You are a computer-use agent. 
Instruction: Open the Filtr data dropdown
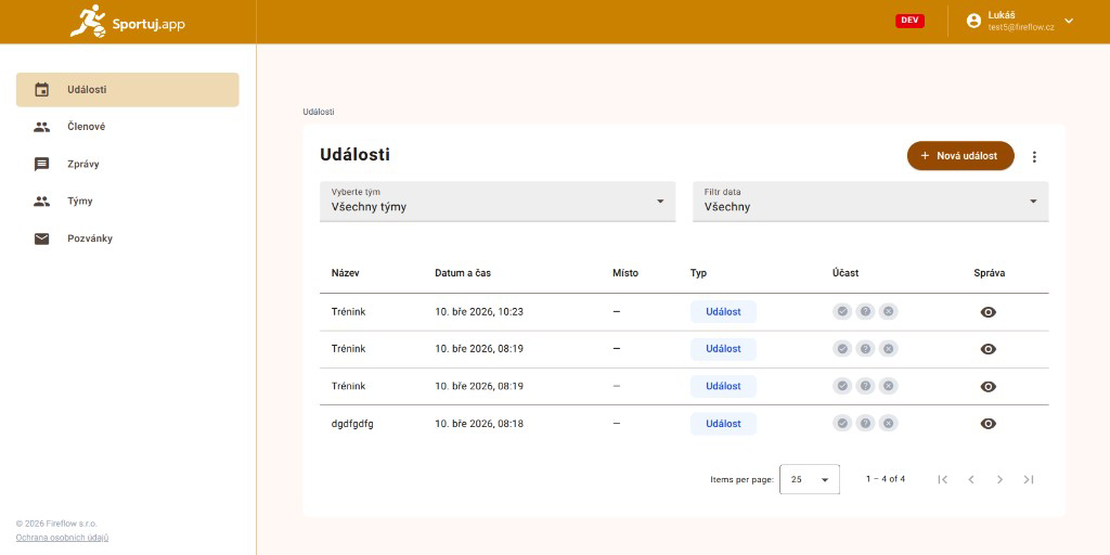coord(870,201)
